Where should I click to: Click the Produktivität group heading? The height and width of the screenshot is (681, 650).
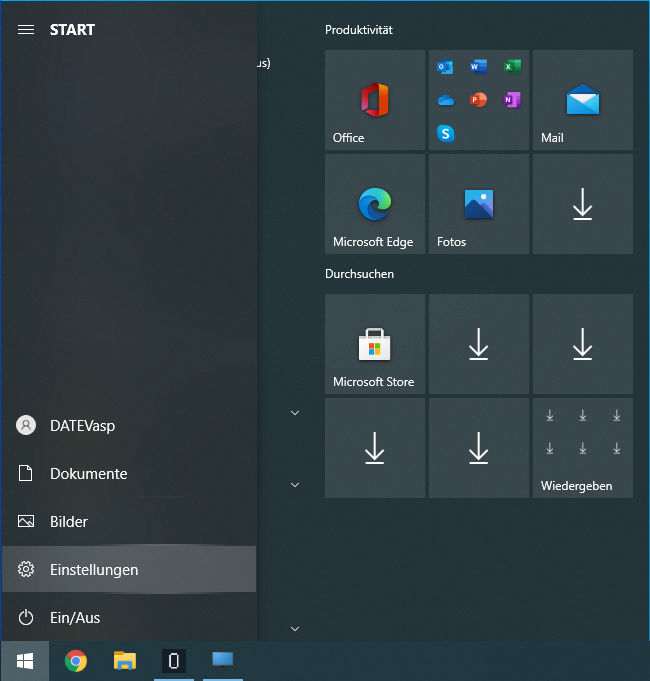point(359,30)
